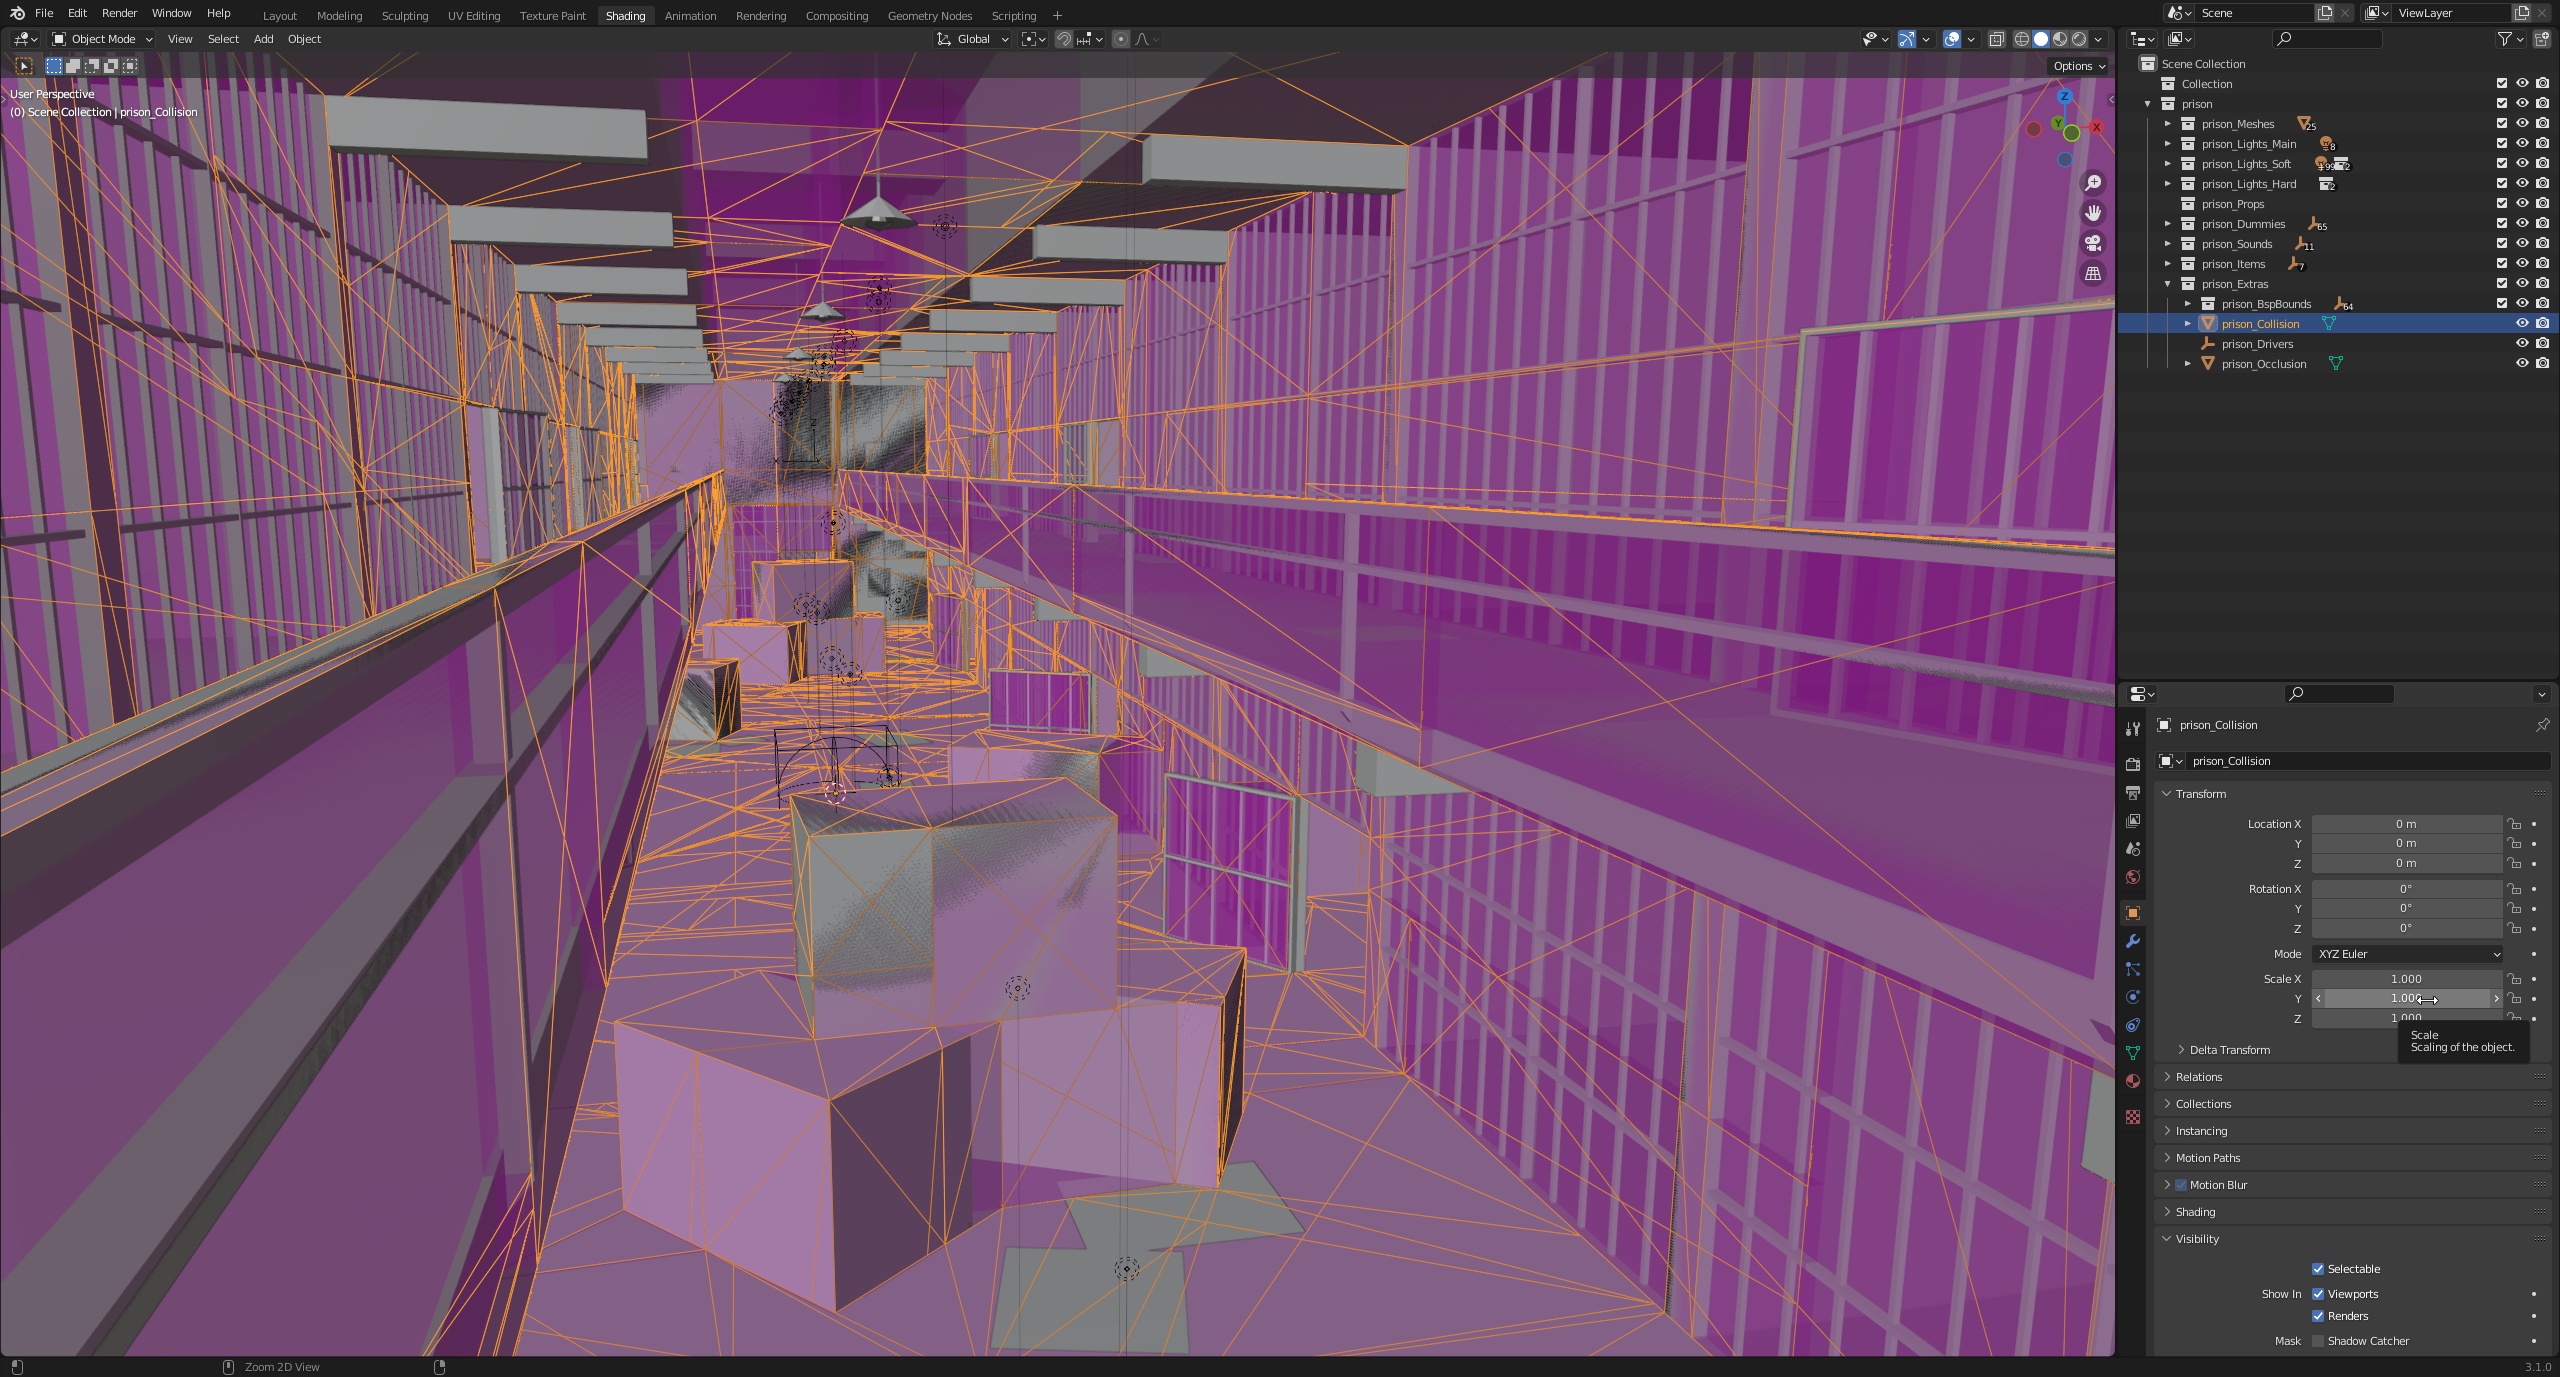This screenshot has height=1377, width=2560.
Task: Open the Object Mode dropdown
Action: pos(103,39)
